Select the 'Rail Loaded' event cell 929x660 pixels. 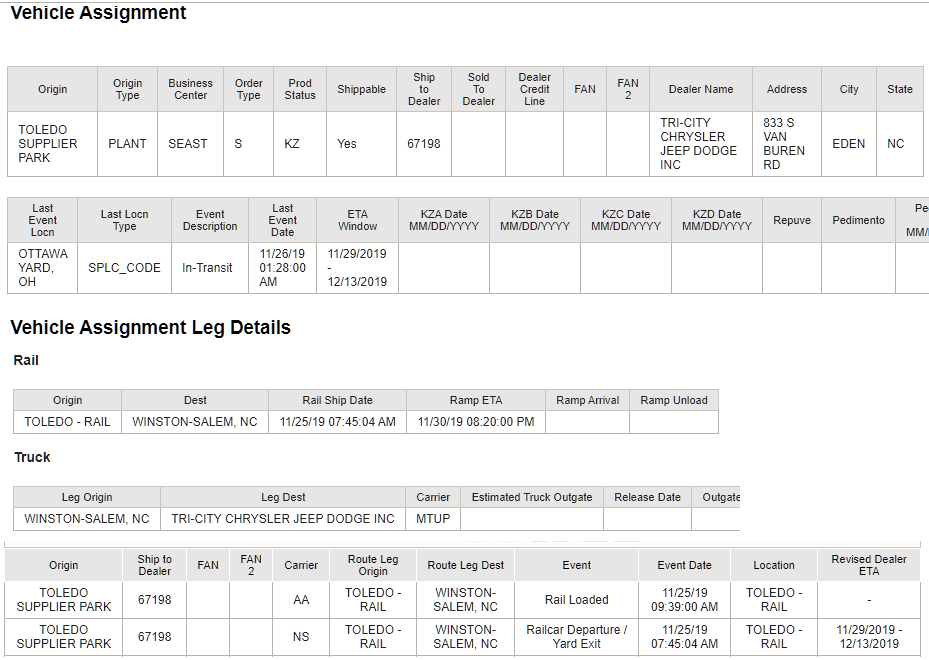[576, 600]
